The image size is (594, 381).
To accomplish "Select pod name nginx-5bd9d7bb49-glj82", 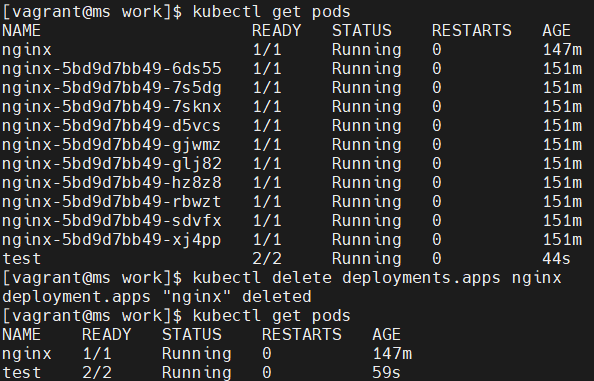I will pyautogui.click(x=112, y=164).
